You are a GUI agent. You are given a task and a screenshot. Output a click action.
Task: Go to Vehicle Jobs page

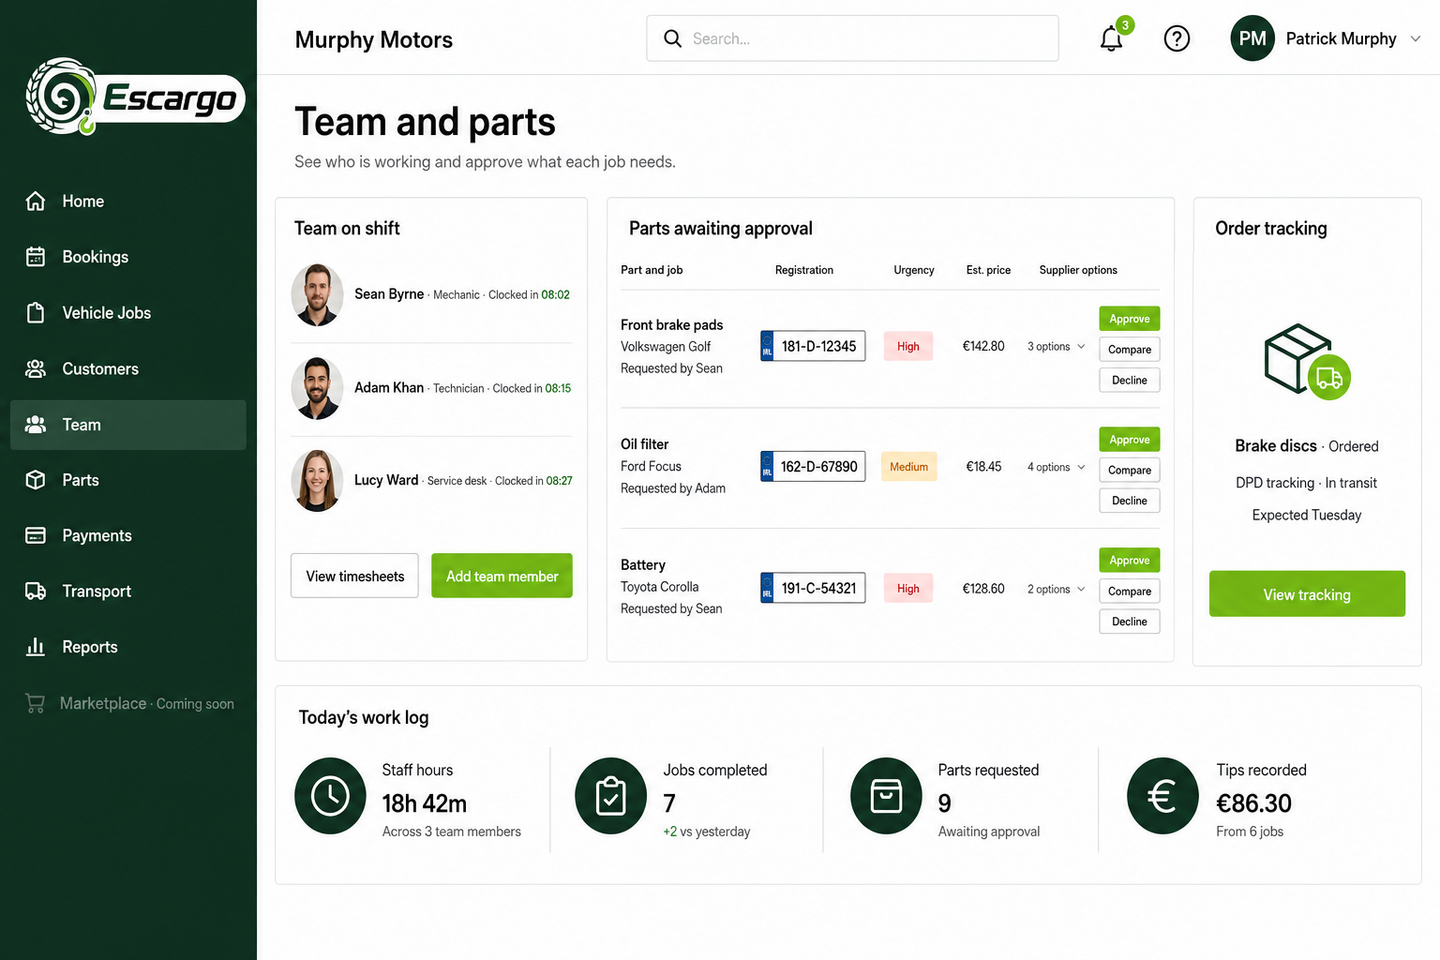128,313
